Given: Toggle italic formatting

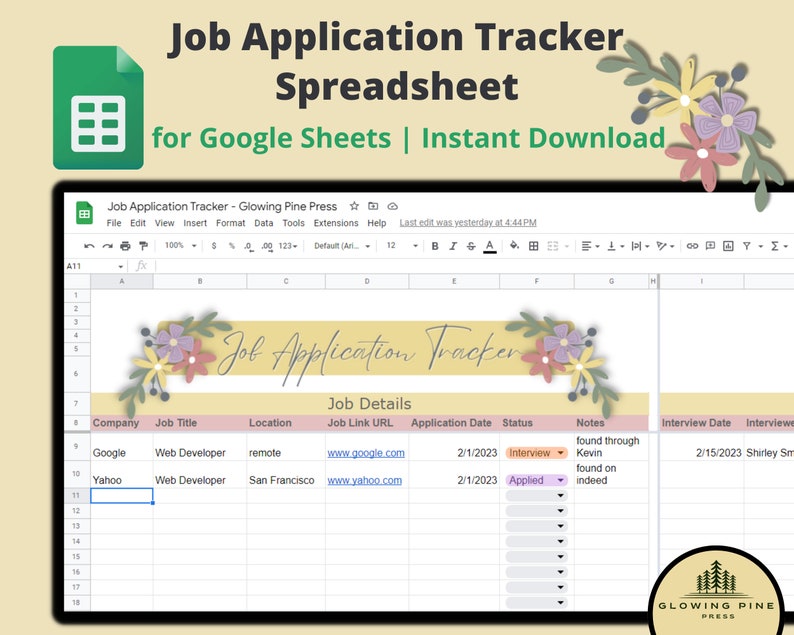Looking at the screenshot, I should tap(453, 246).
